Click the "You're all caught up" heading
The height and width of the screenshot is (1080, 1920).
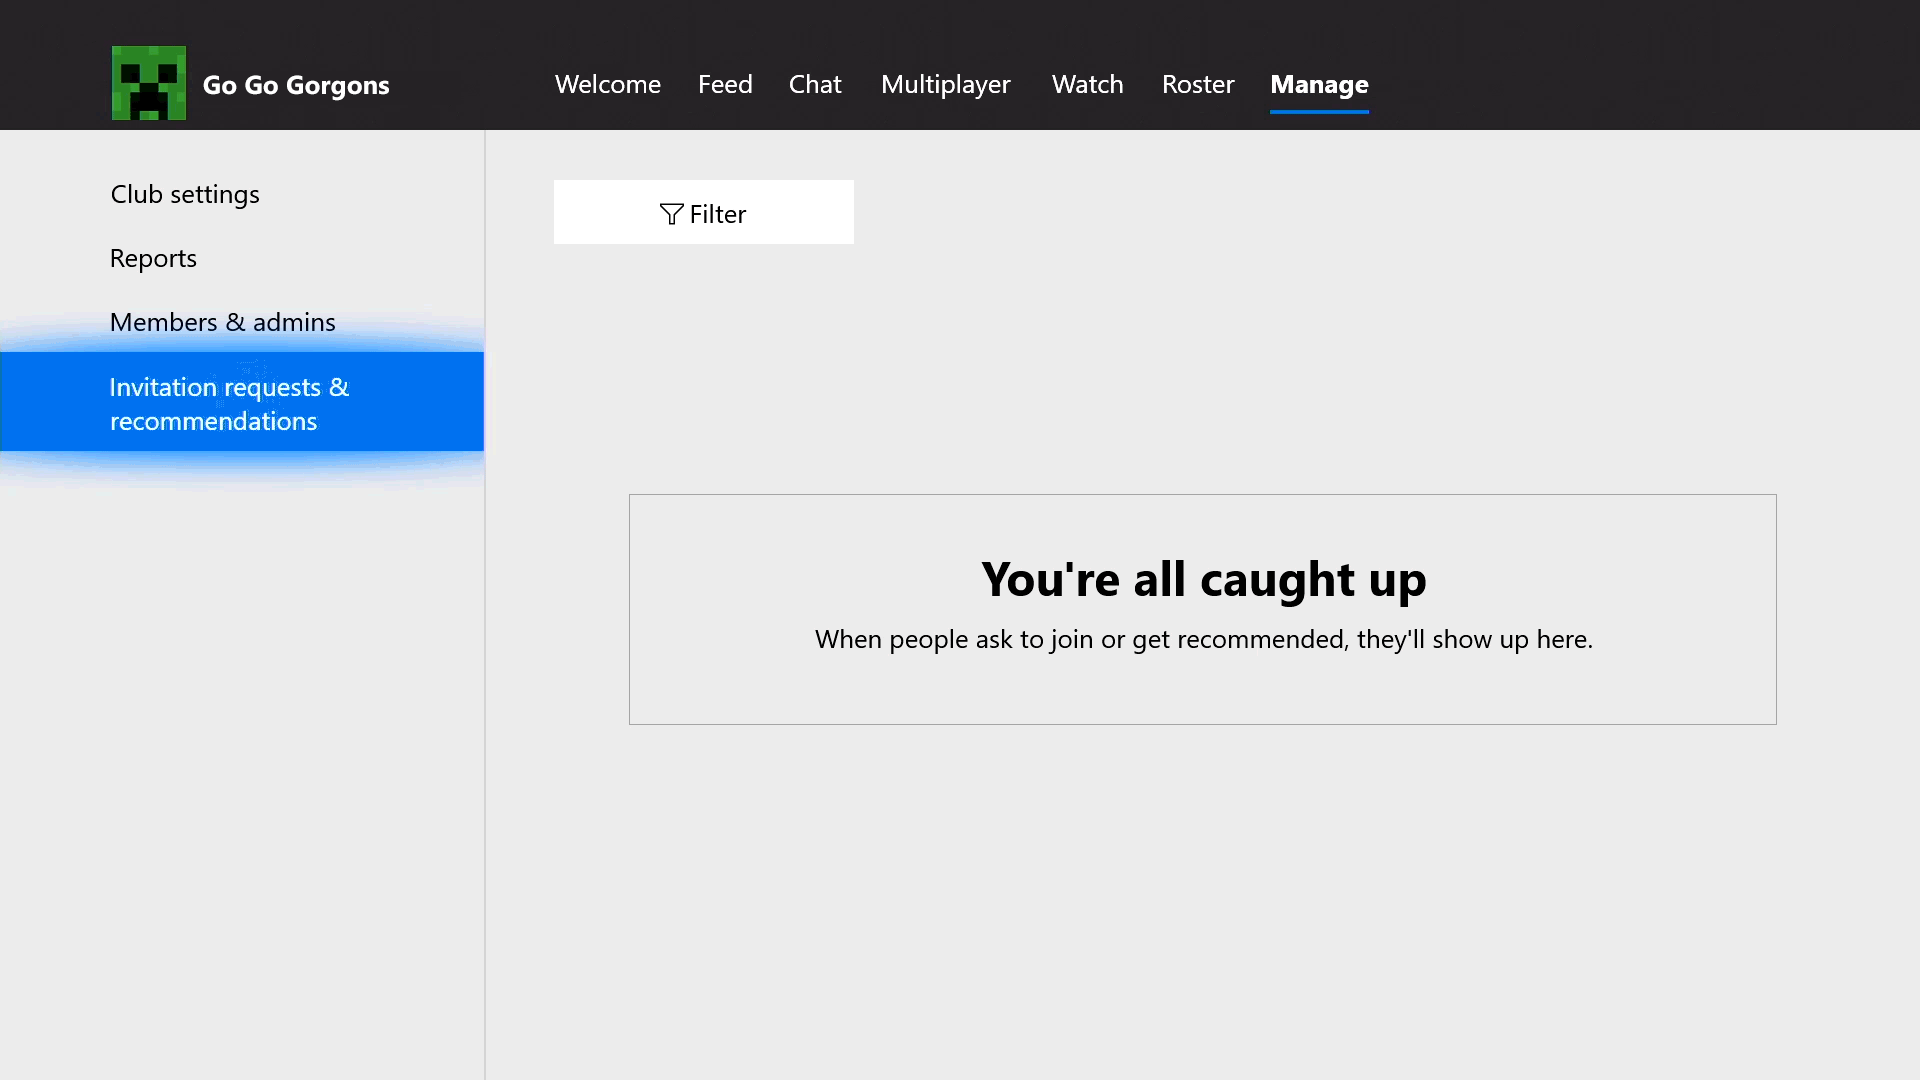pyautogui.click(x=1203, y=579)
